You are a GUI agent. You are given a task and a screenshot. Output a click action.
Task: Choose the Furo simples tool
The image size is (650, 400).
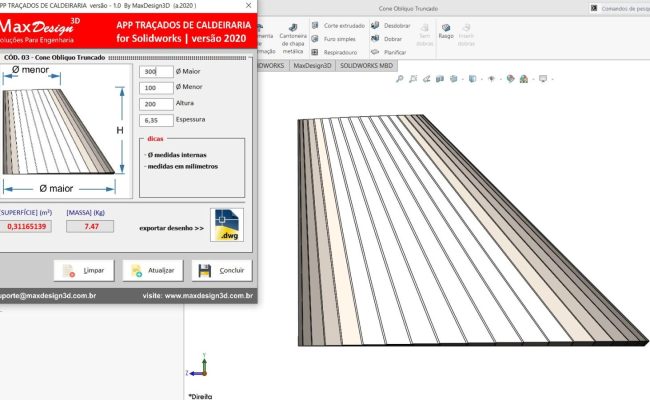[334, 39]
